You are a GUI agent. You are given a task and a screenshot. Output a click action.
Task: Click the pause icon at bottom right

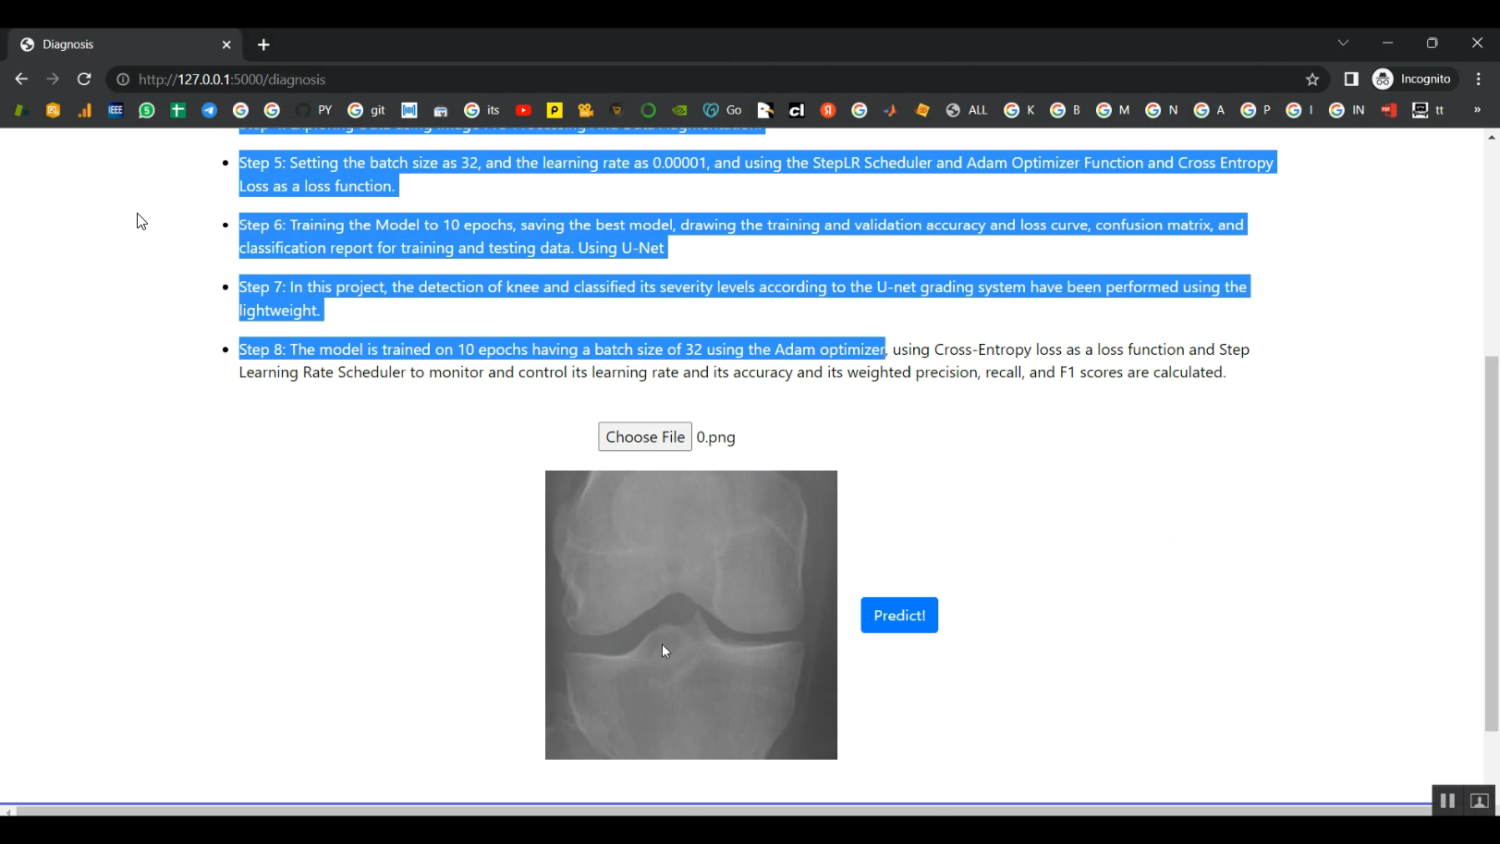tap(1447, 801)
